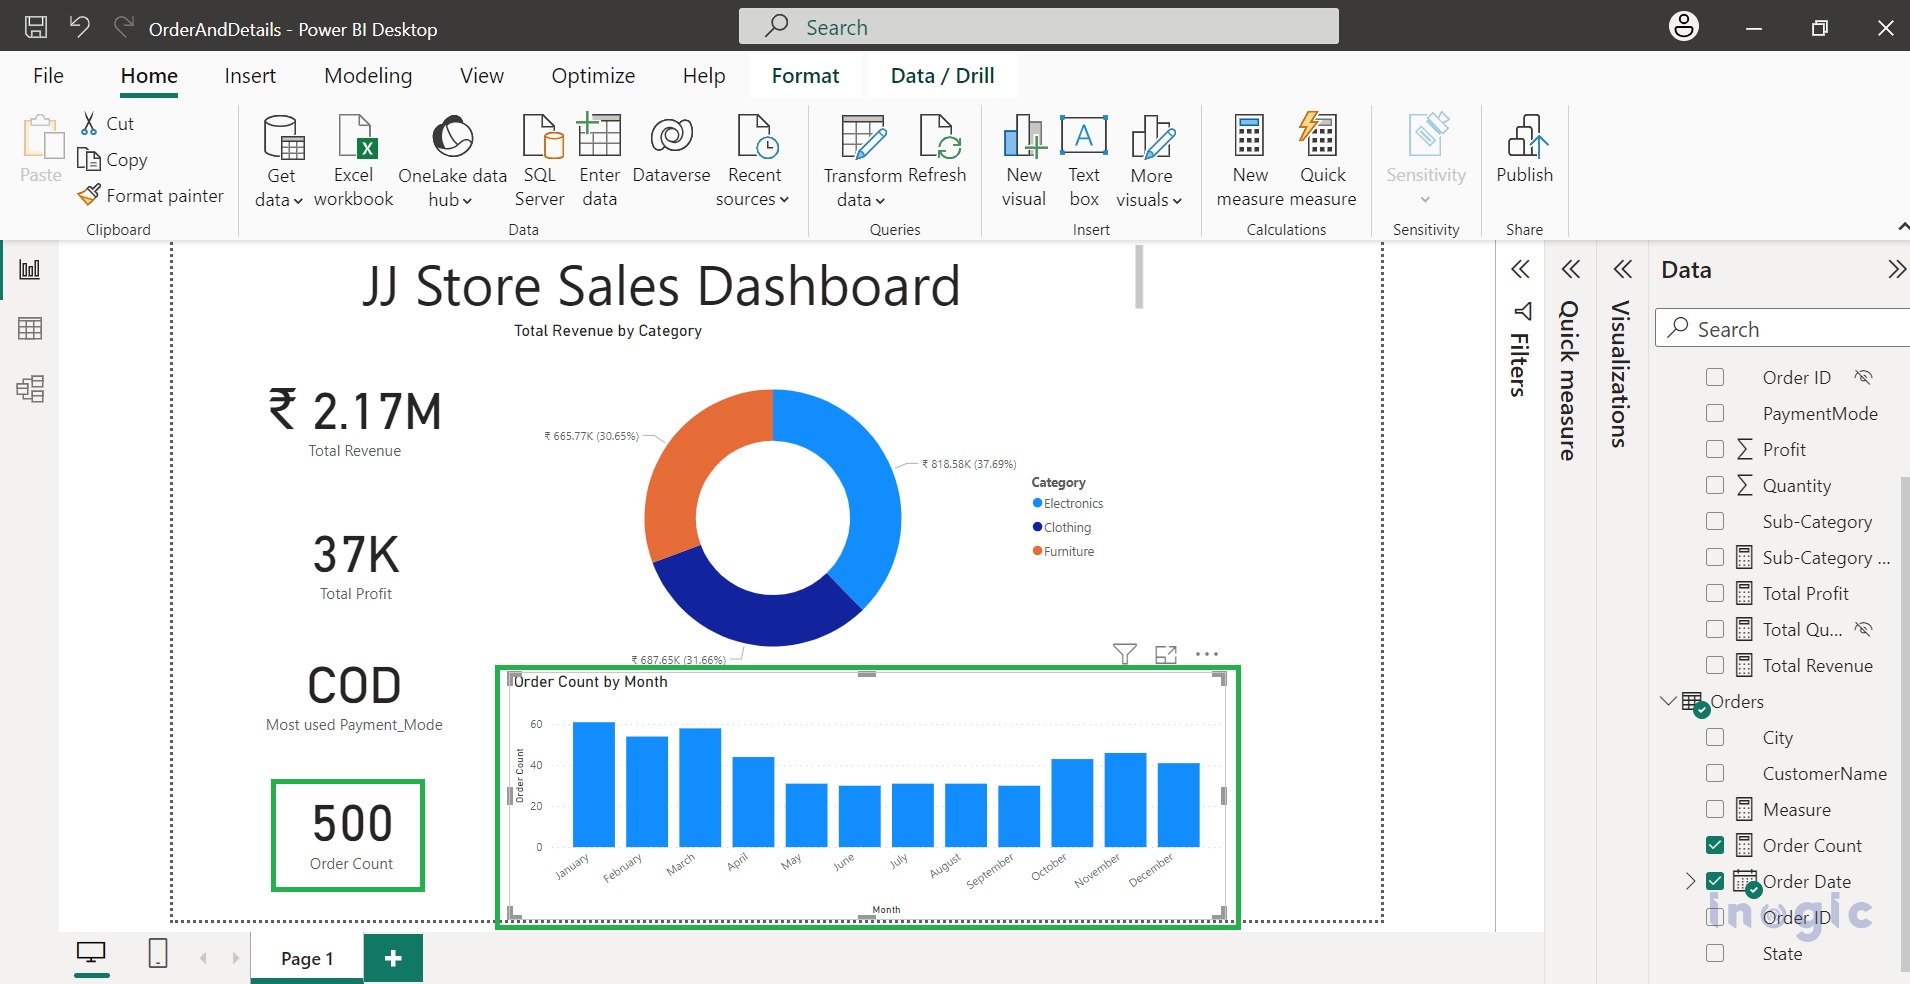Add a new report page
1910x984 pixels.
(393, 958)
